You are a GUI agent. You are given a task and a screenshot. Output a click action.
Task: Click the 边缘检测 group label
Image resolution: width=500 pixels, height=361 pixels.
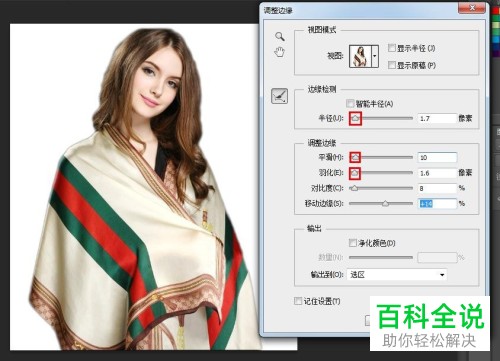pos(321,89)
